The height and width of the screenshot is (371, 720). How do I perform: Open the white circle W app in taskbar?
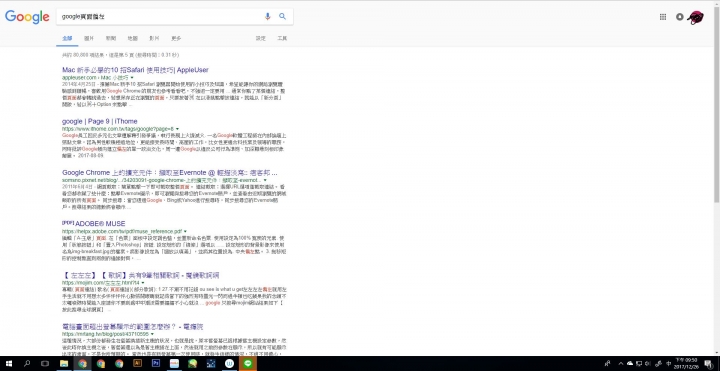tap(229, 364)
